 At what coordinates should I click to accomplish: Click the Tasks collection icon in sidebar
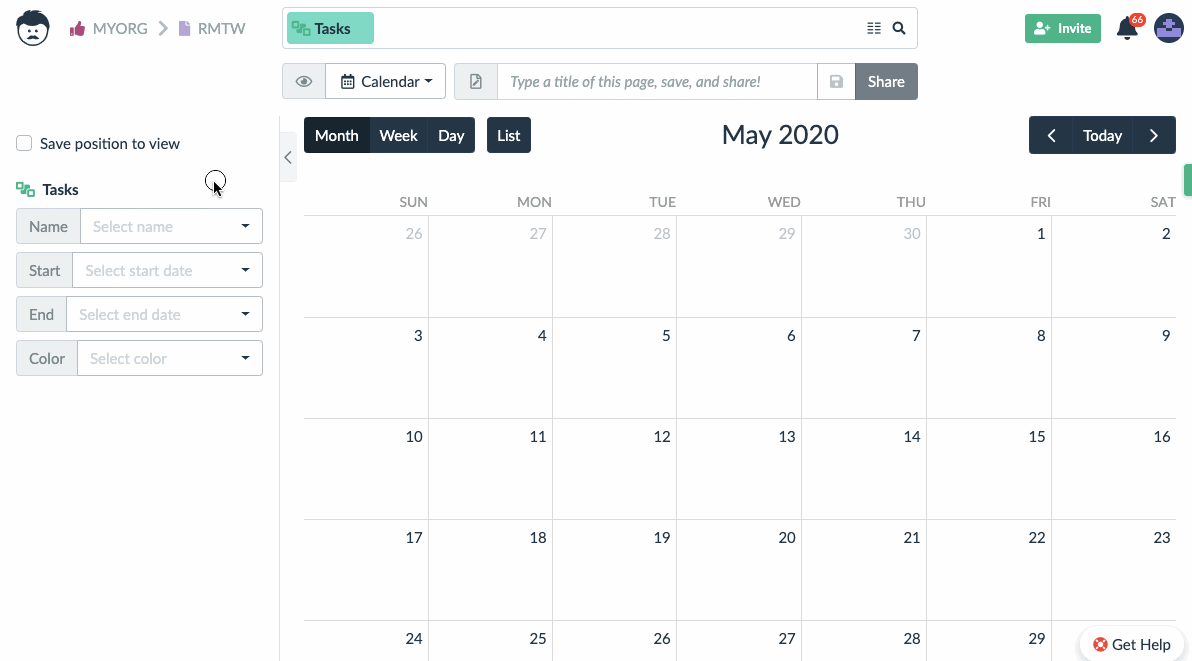25,189
